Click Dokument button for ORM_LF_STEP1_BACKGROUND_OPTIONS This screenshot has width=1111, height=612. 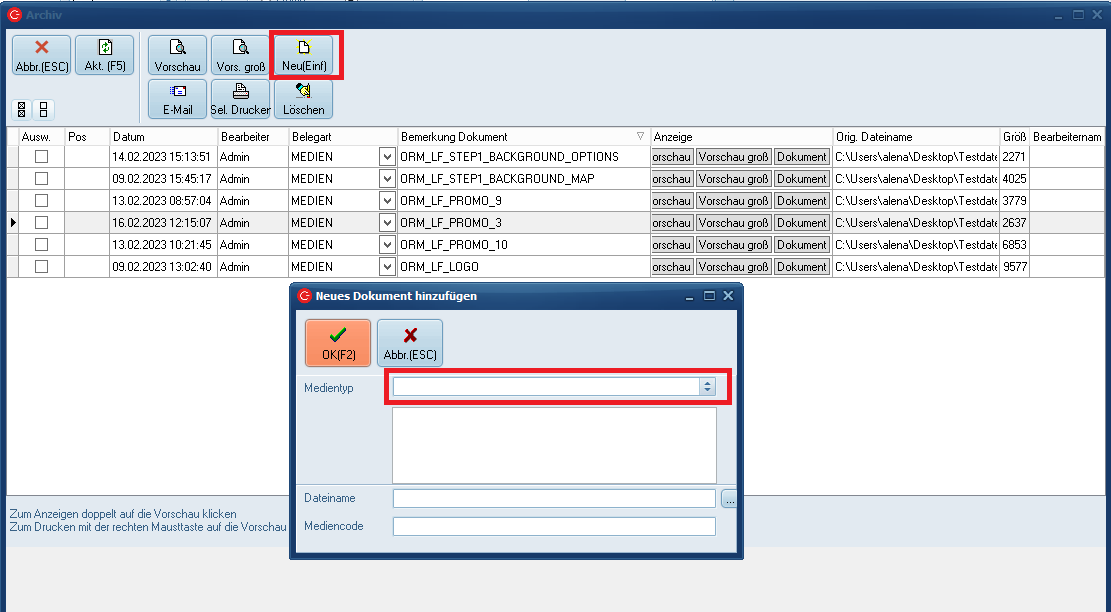[x=802, y=157]
